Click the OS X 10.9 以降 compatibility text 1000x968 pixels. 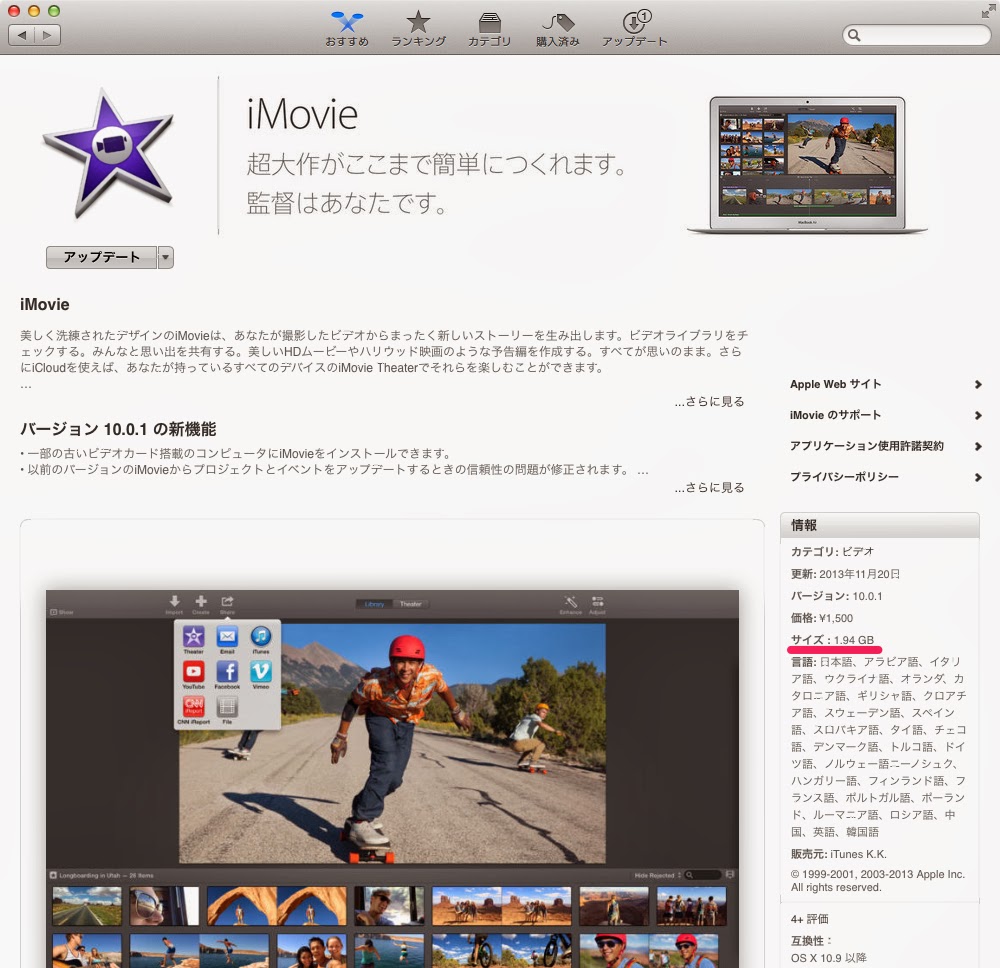pyautogui.click(x=829, y=958)
